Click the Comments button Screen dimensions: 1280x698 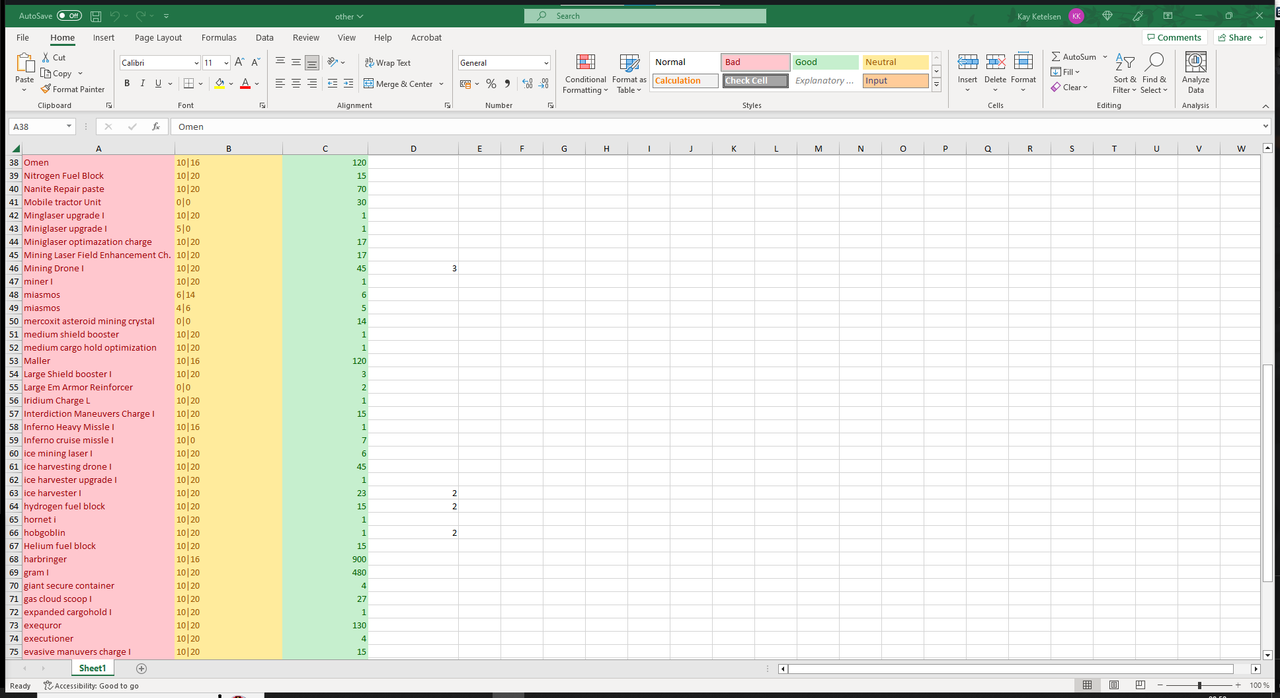pos(1173,38)
